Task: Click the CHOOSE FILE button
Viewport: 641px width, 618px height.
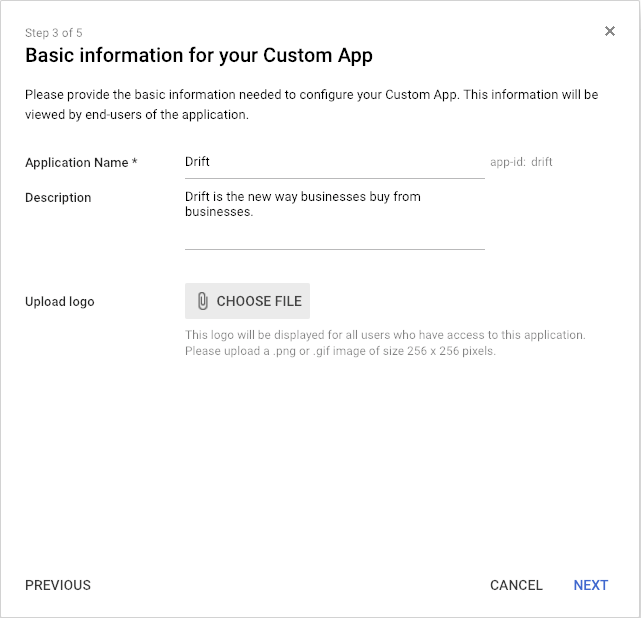Action: pyautogui.click(x=247, y=301)
